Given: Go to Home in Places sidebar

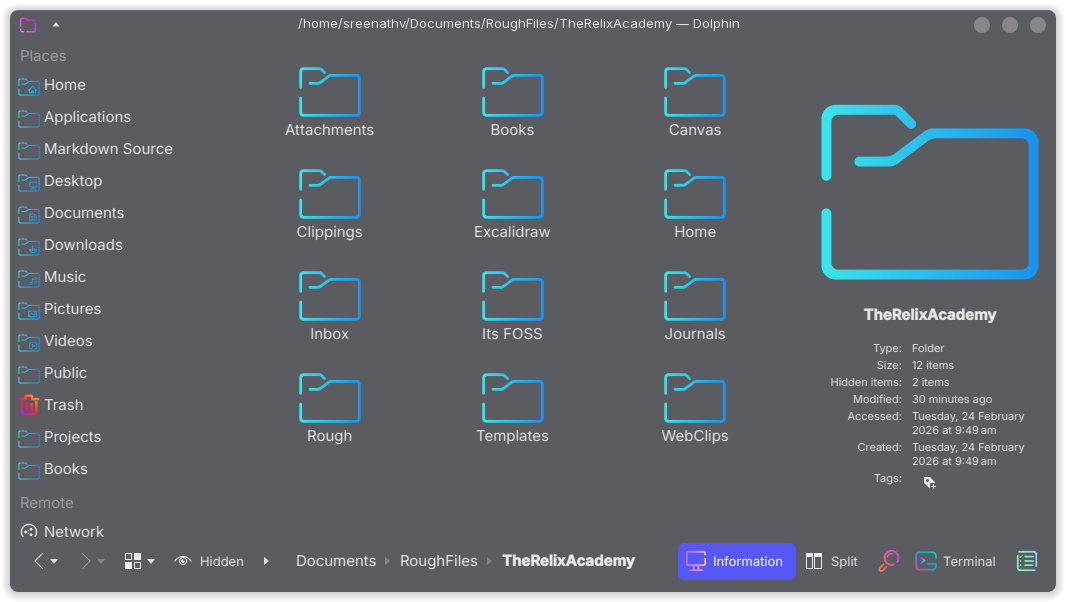Looking at the screenshot, I should tap(52, 85).
